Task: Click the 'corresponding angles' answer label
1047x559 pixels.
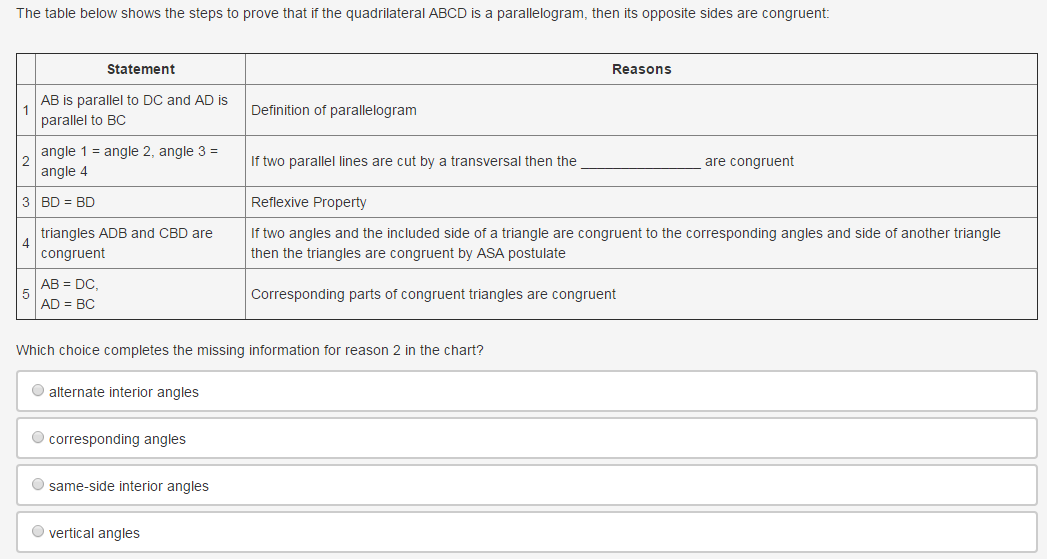Action: (x=117, y=439)
